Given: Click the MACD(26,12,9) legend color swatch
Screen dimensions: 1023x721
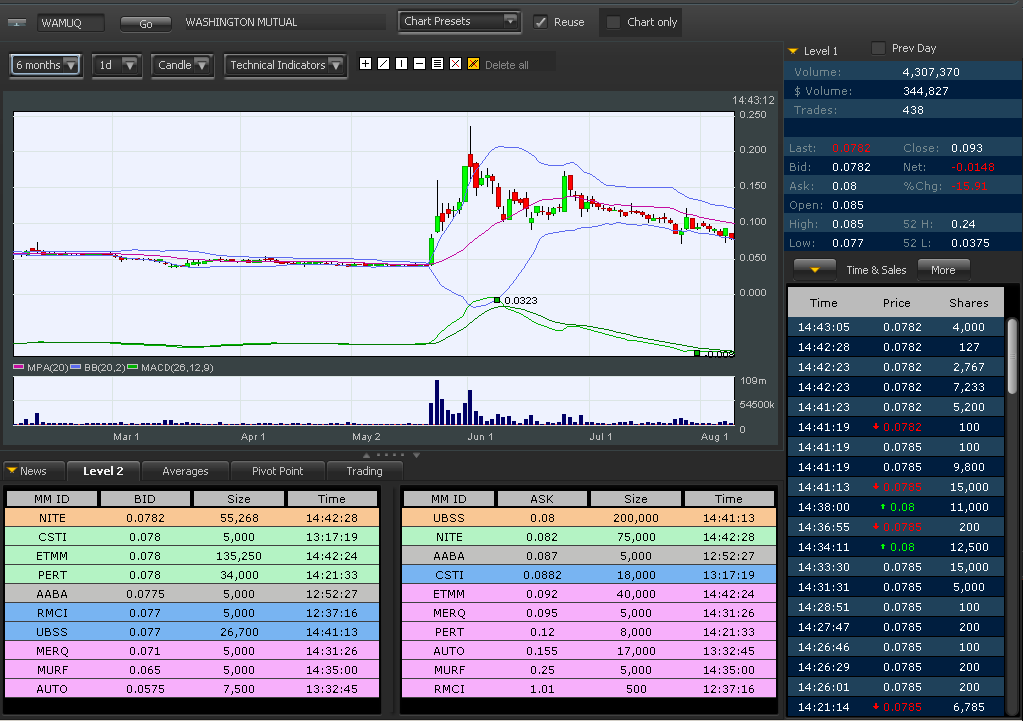Looking at the screenshot, I should (x=133, y=367).
